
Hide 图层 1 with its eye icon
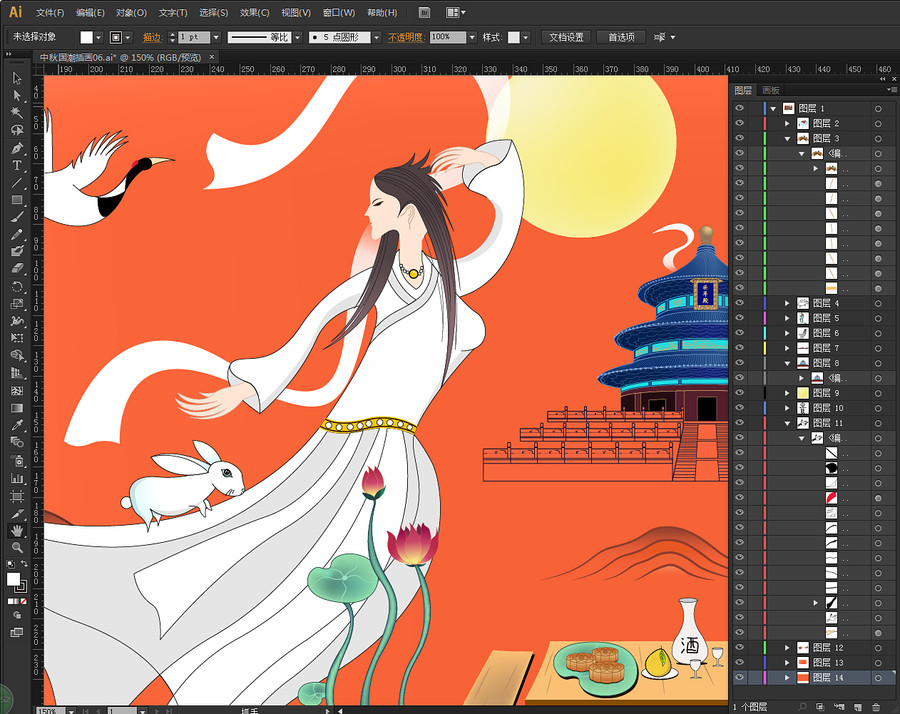click(739, 108)
